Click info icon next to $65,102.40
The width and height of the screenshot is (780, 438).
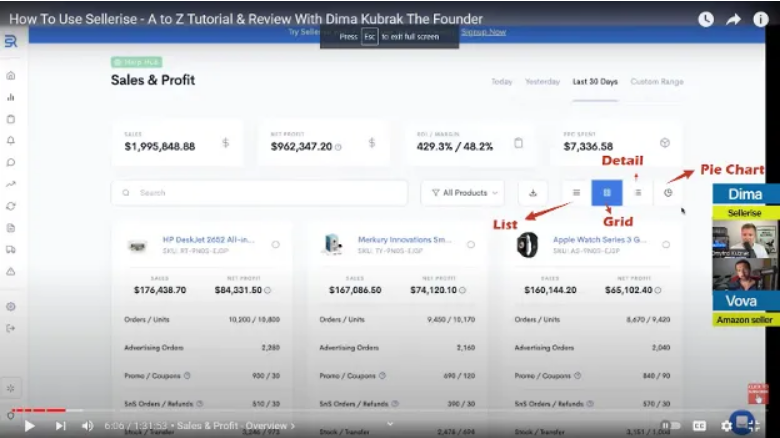pyautogui.click(x=658, y=290)
